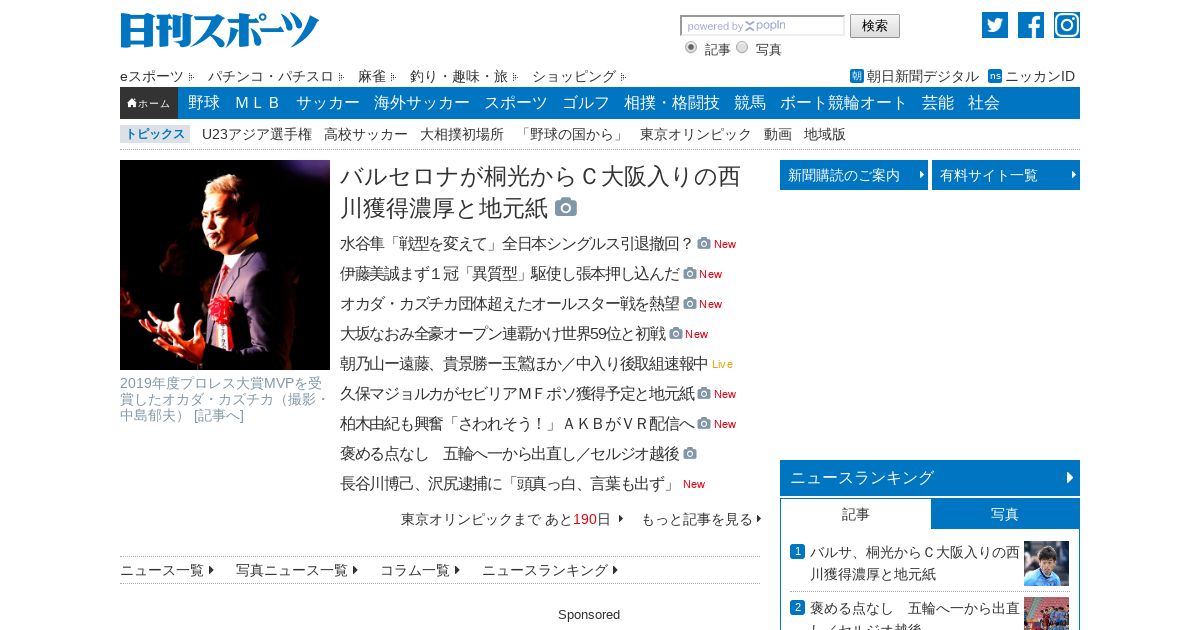Open 朝乃山ー遠藤 live sumo headline
Image resolution: width=1200 pixels, height=630 pixels.
coord(524,363)
